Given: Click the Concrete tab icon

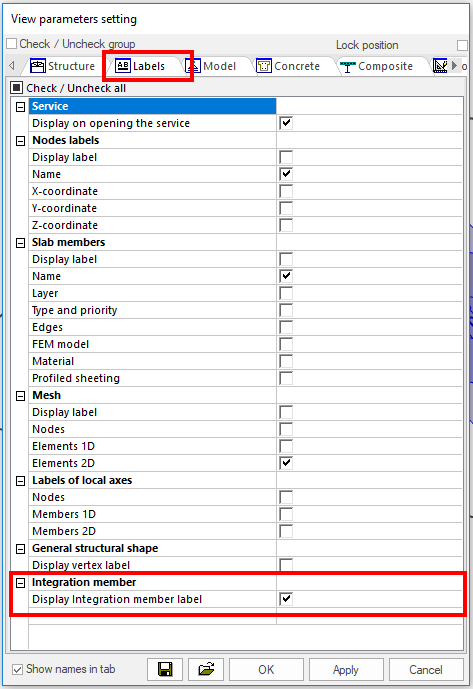Looking at the screenshot, I should click(x=264, y=66).
